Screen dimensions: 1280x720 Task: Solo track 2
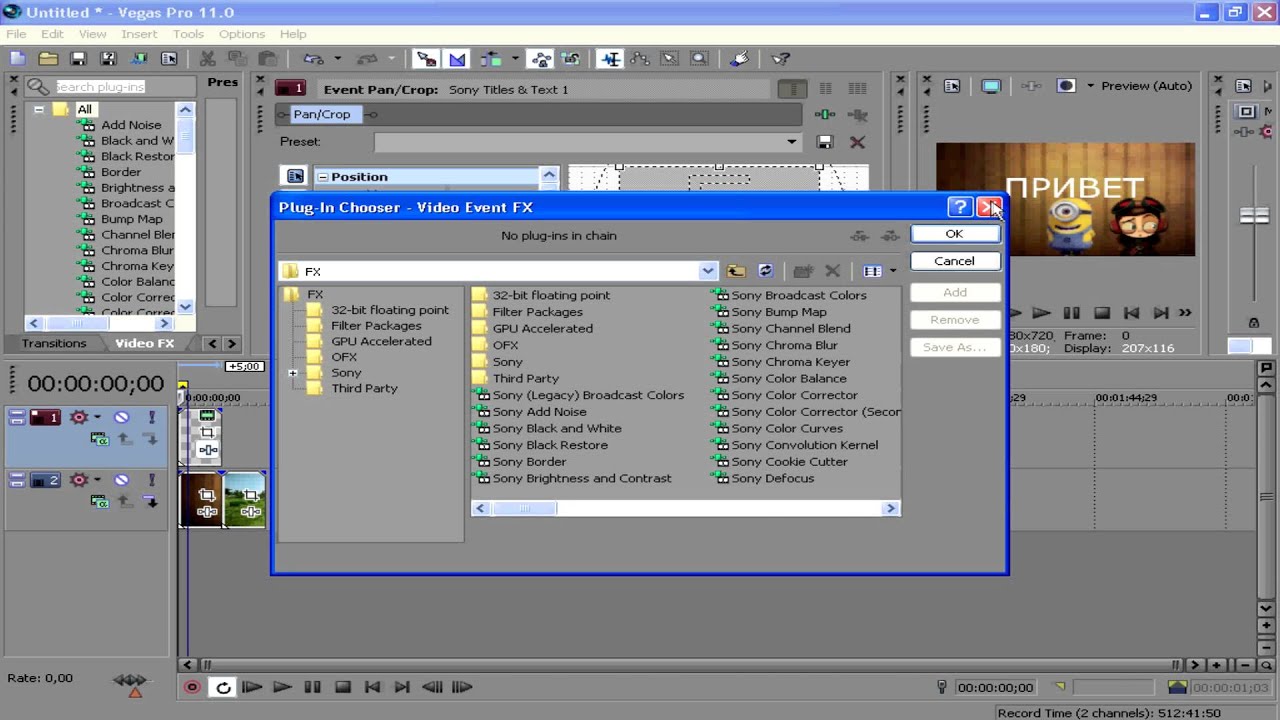152,480
